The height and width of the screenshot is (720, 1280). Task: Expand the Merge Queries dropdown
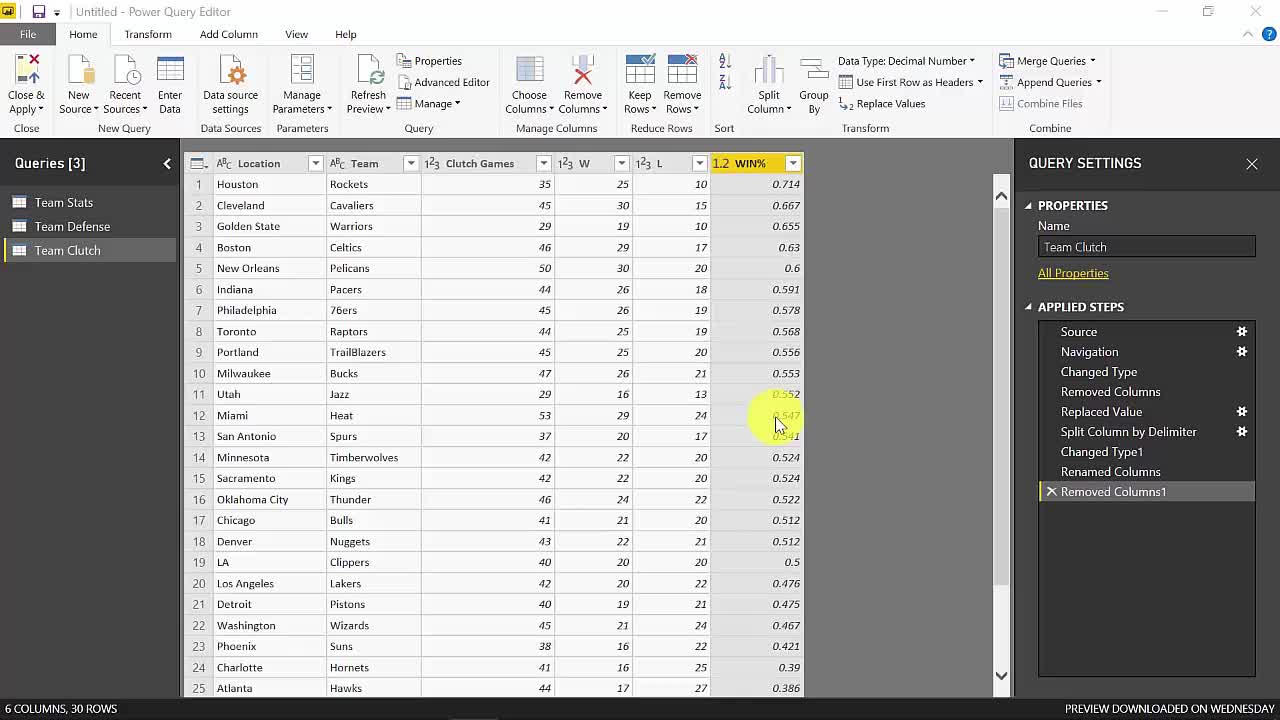1092,61
